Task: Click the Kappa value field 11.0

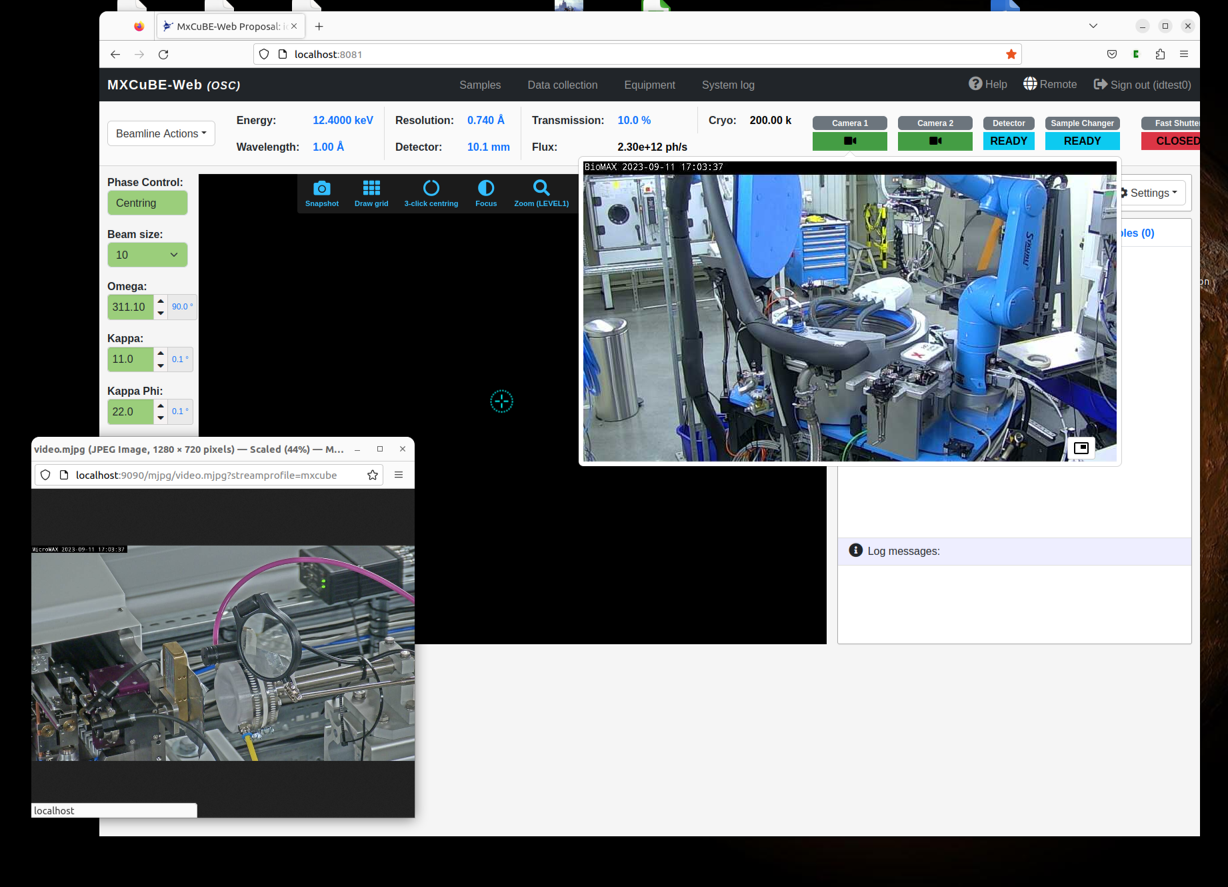Action: pos(130,359)
